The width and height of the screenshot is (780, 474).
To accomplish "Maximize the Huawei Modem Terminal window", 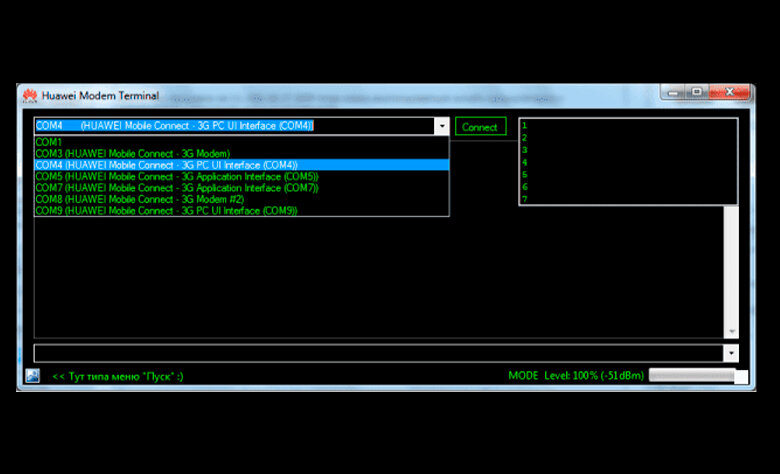I will point(696,93).
